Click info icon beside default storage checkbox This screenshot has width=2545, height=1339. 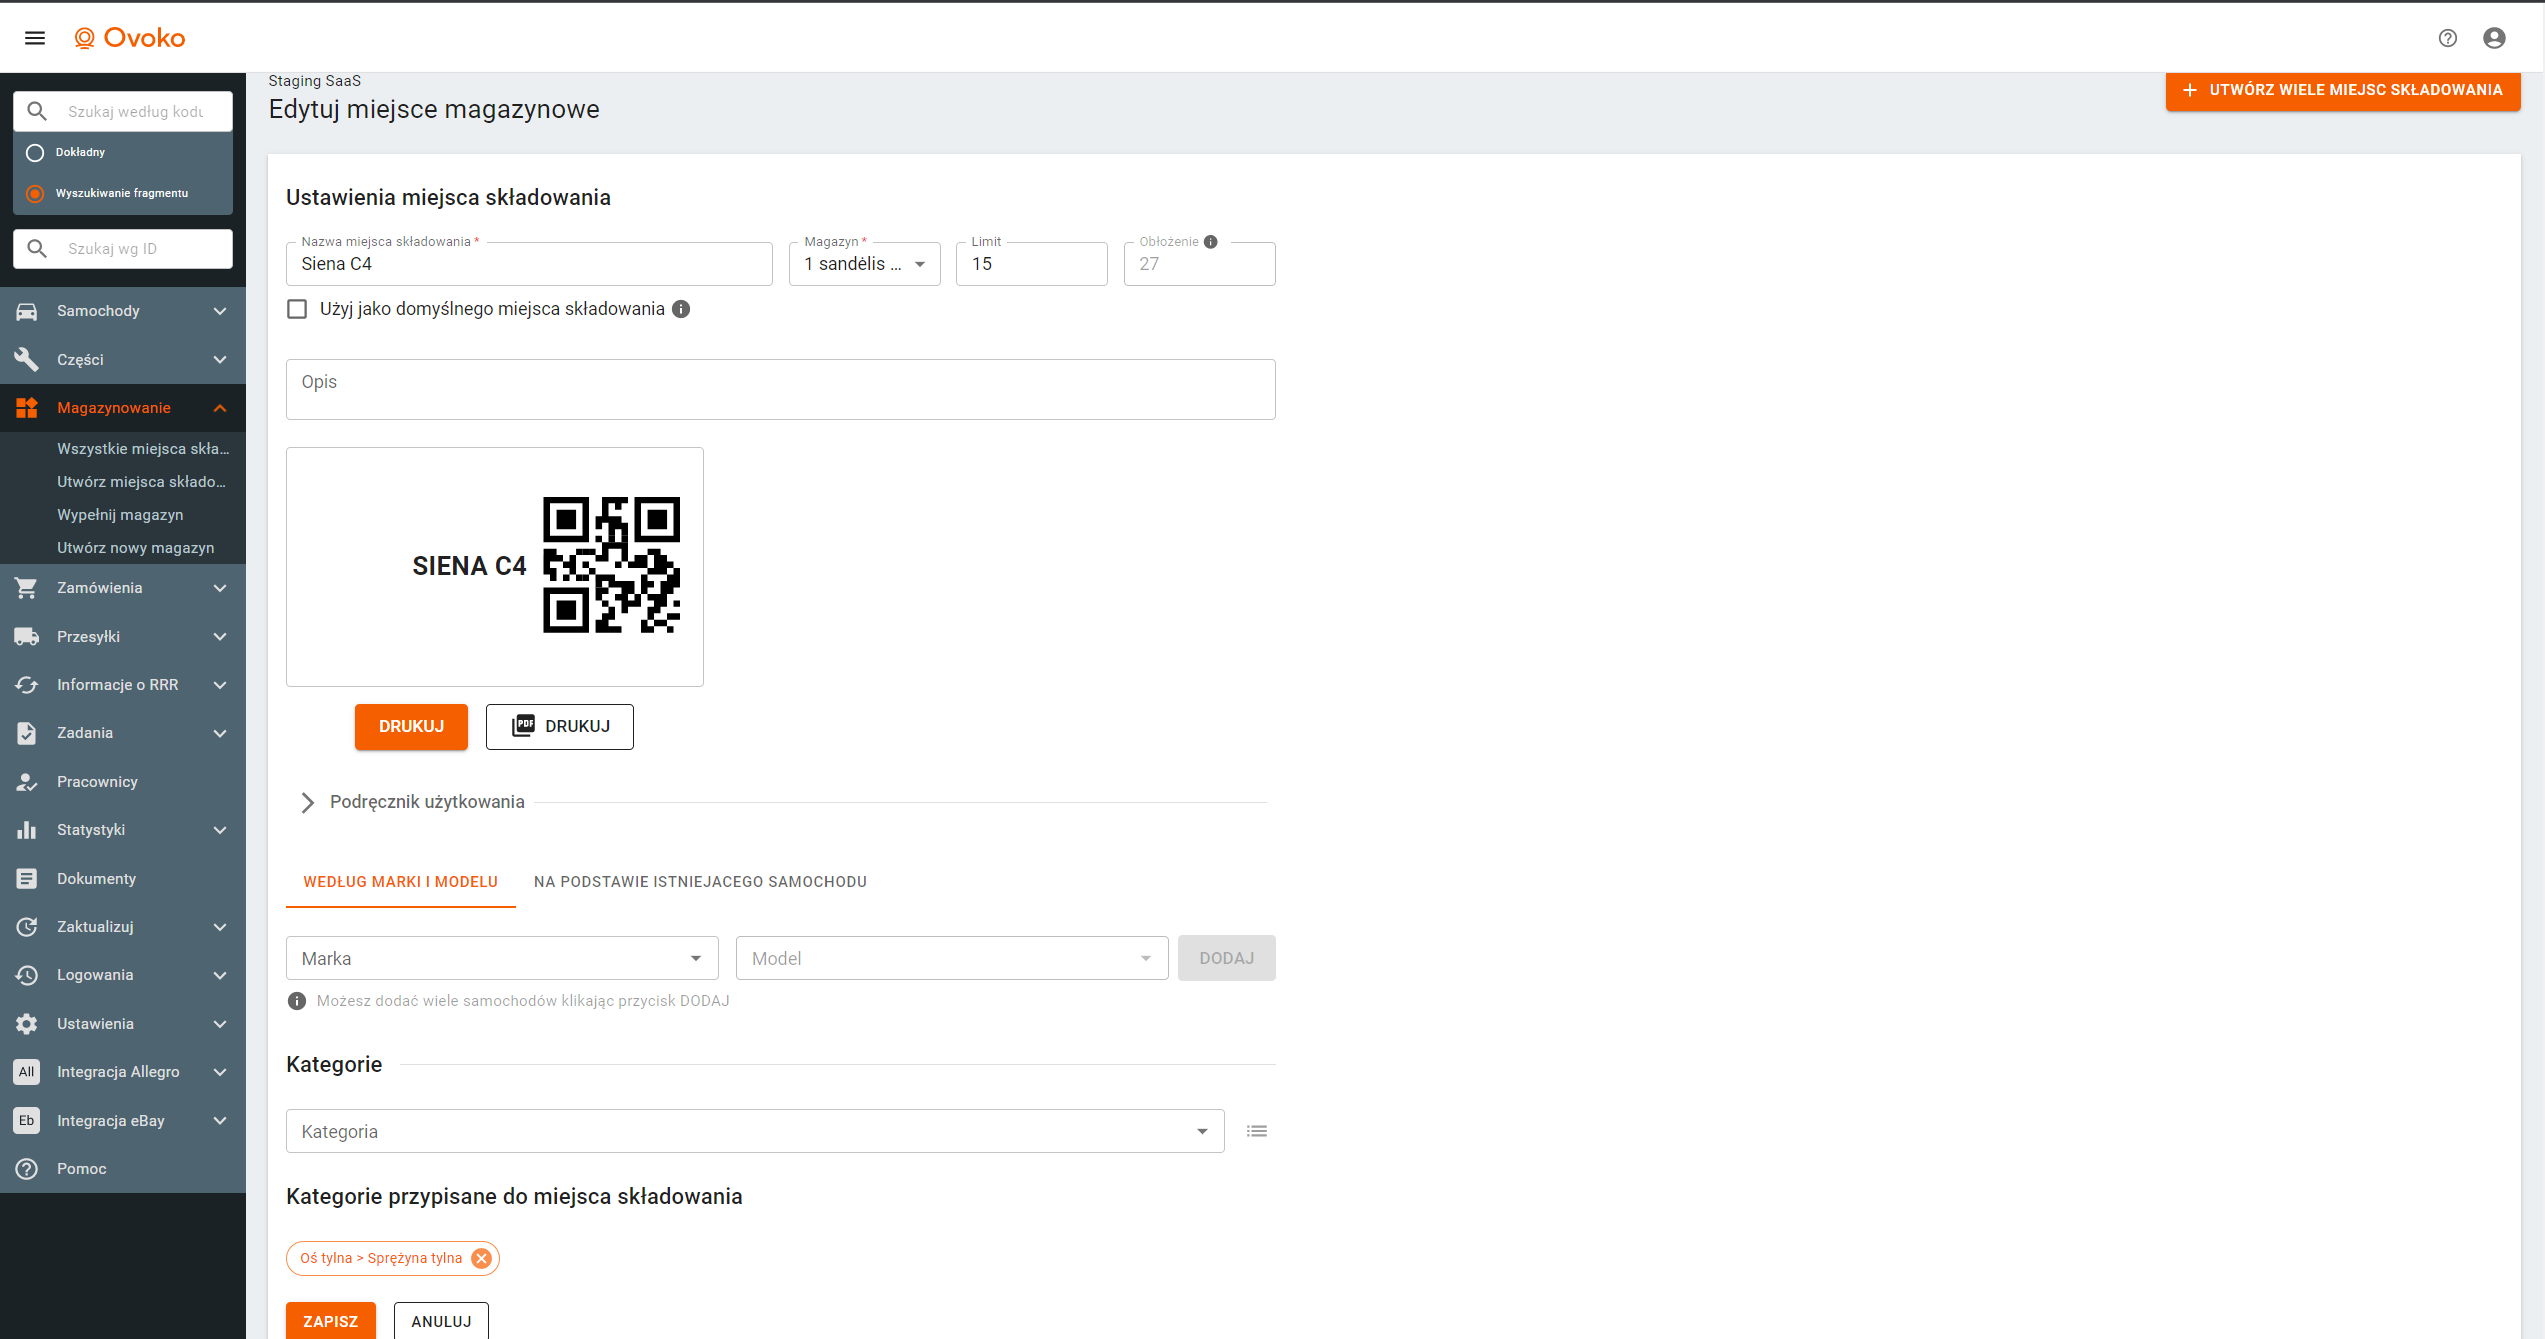tap(681, 309)
